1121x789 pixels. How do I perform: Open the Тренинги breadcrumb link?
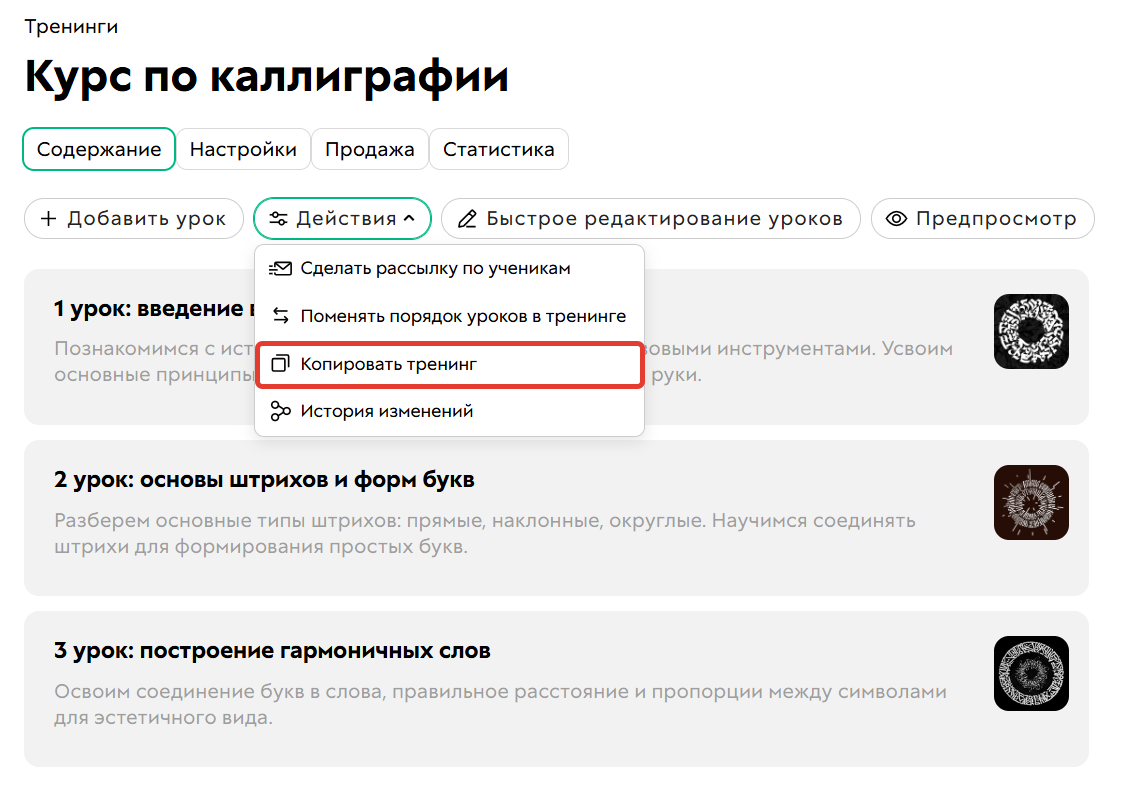tap(71, 26)
